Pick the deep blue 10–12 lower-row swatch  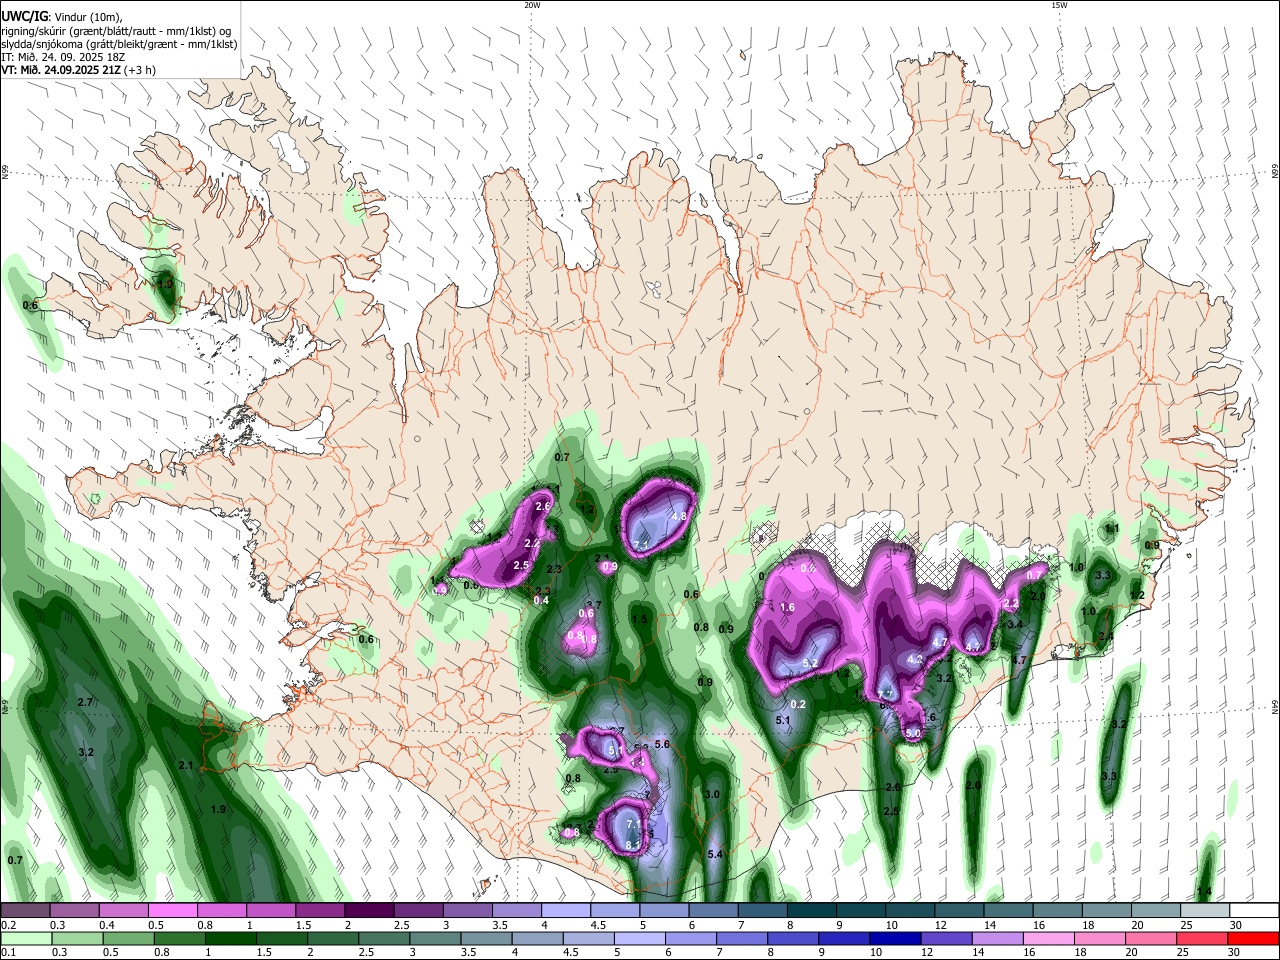[x=896, y=939]
